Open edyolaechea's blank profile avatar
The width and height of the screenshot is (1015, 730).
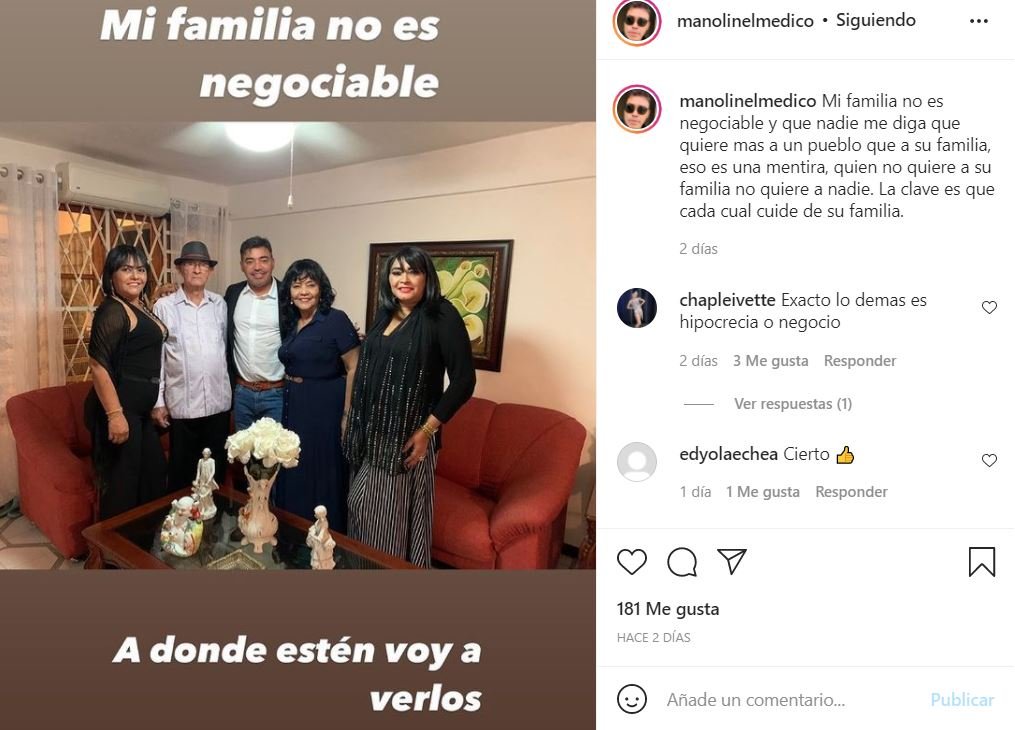tap(637, 462)
